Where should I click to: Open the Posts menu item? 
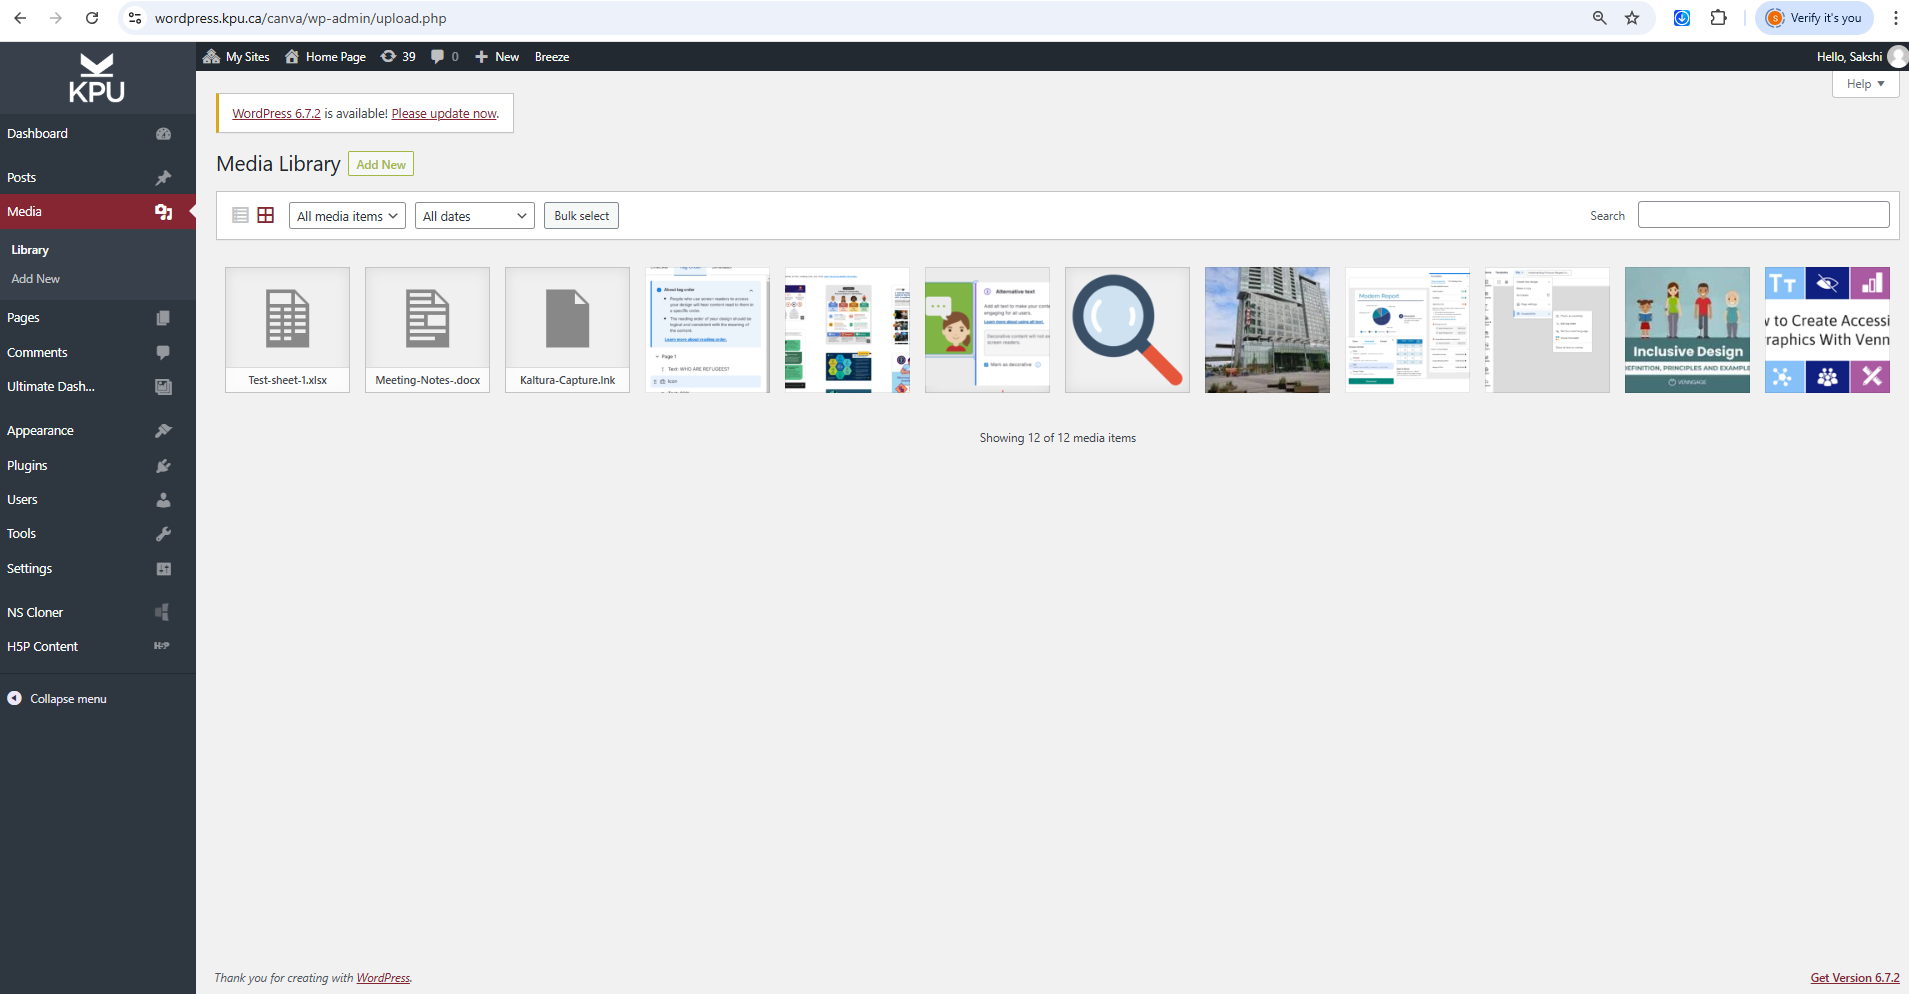(21, 178)
